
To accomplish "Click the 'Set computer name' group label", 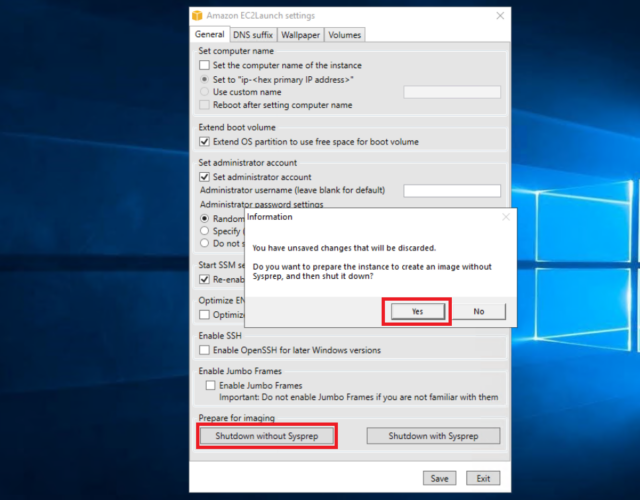I will click(x=236, y=51).
